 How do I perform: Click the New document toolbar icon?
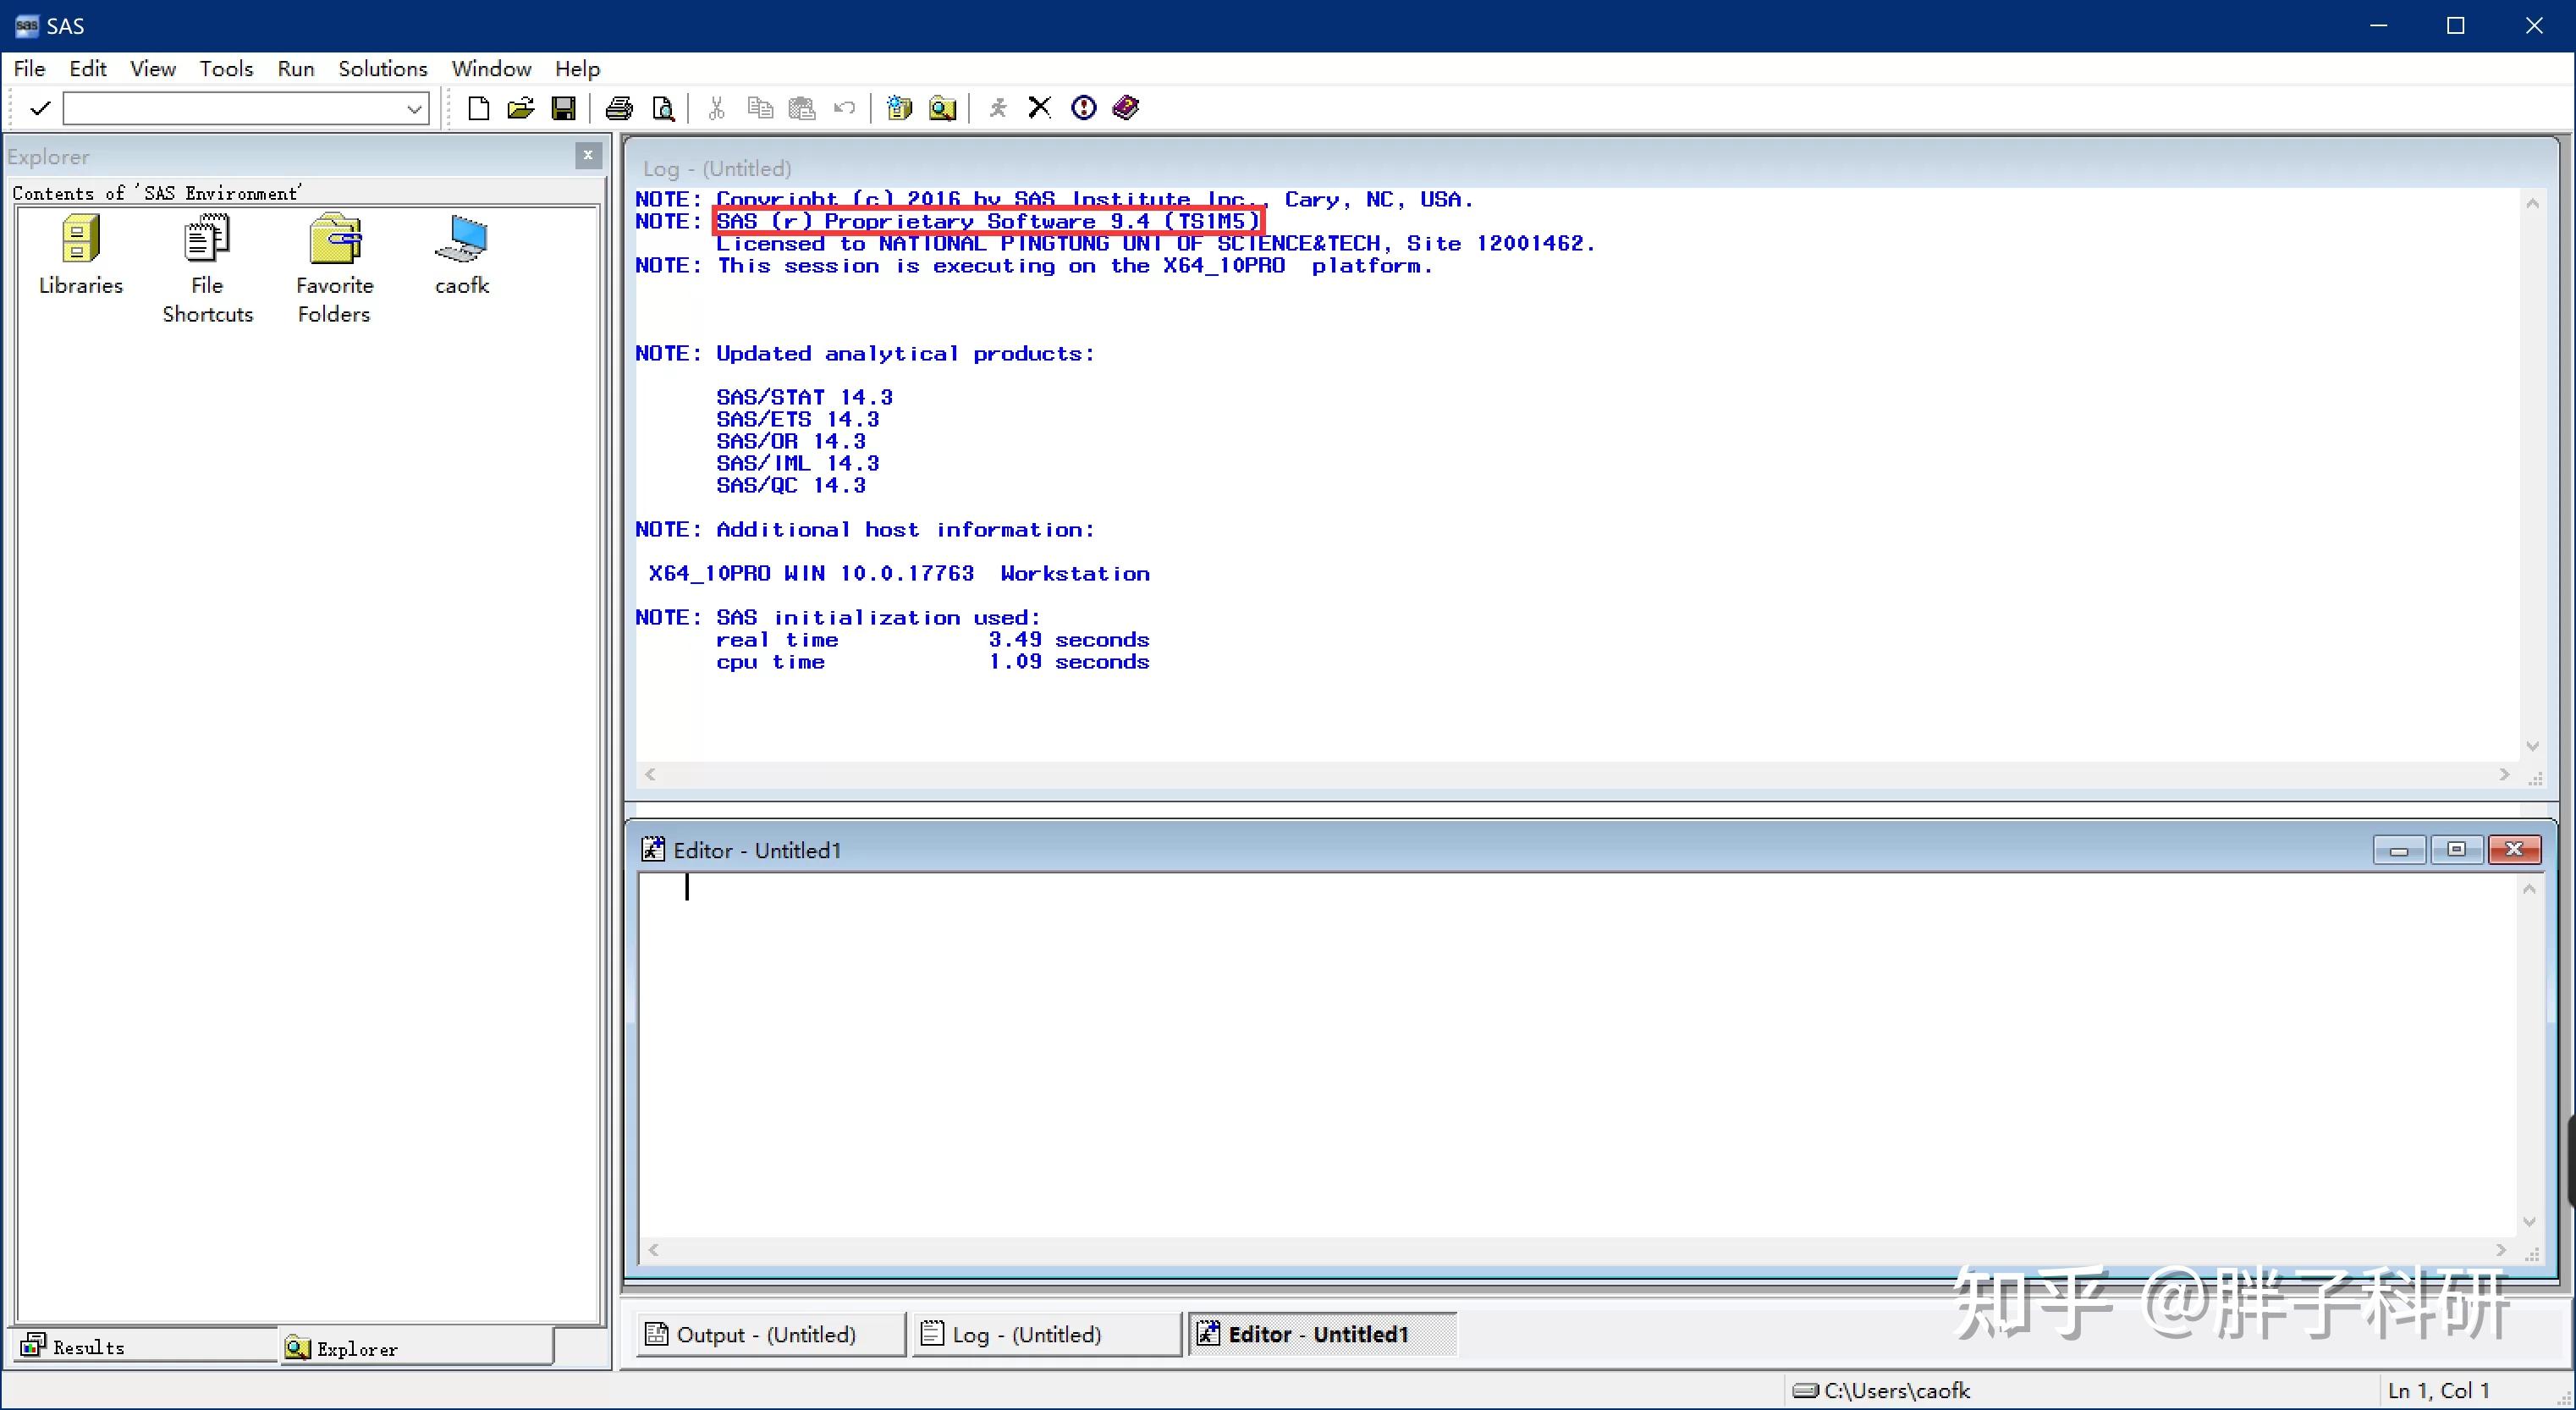click(478, 108)
